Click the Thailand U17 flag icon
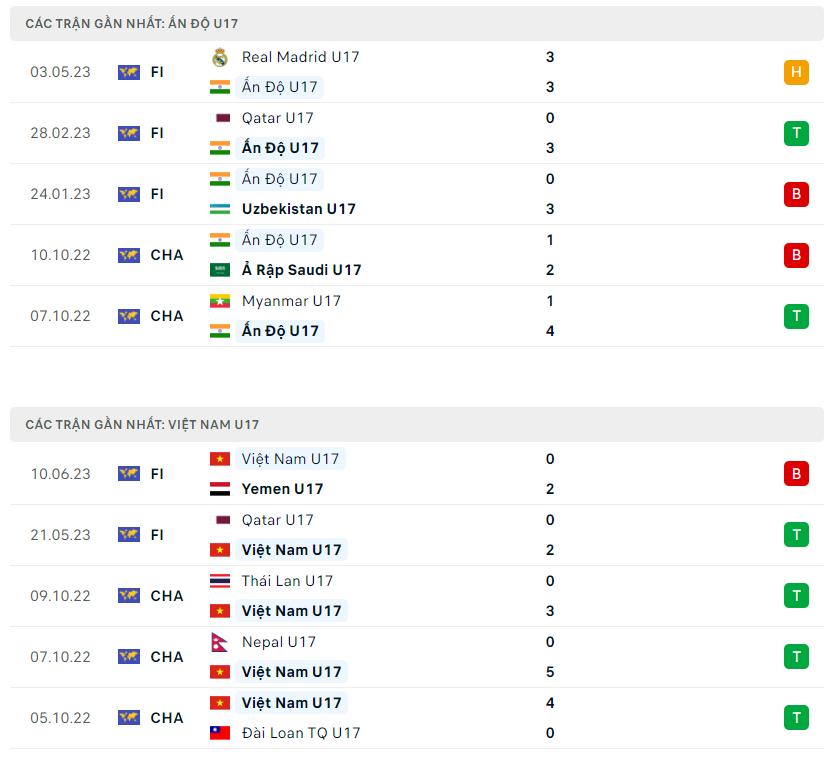This screenshot has width=836, height=763. pos(220,581)
